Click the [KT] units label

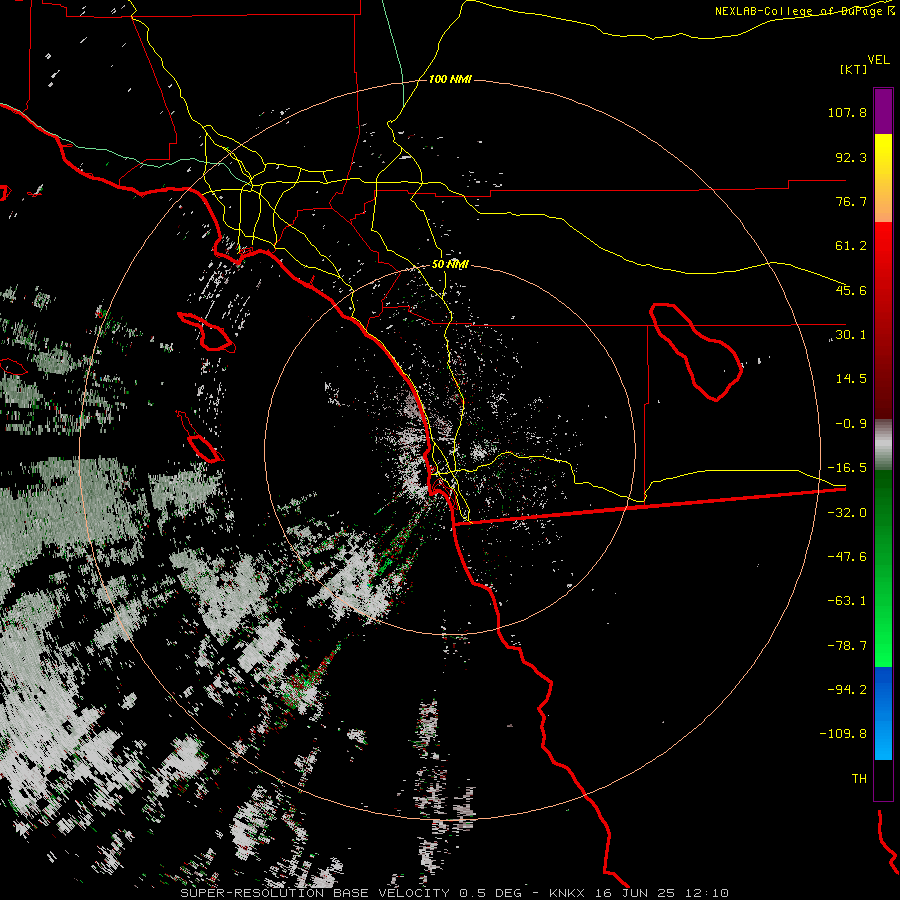[854, 69]
